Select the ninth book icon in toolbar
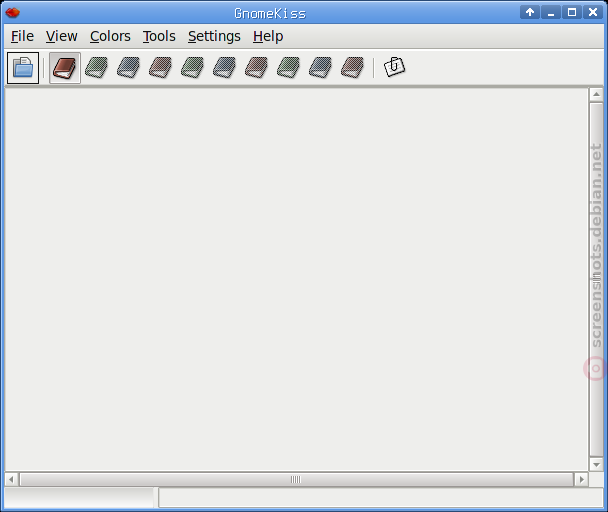This screenshot has width=608, height=512. tap(320, 67)
